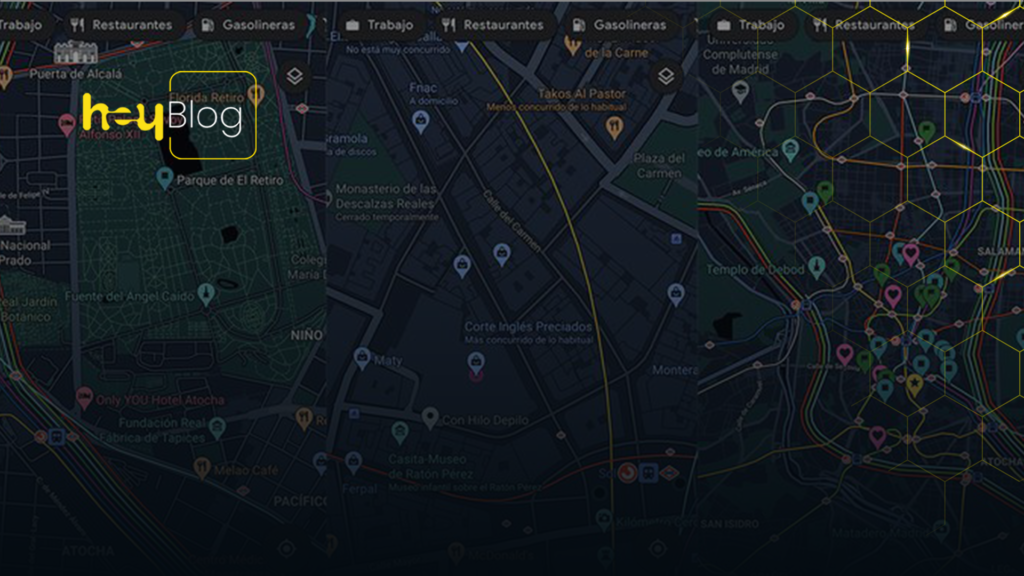This screenshot has height=576, width=1024.
Task: Open the heyBlog logo
Action: point(169,115)
